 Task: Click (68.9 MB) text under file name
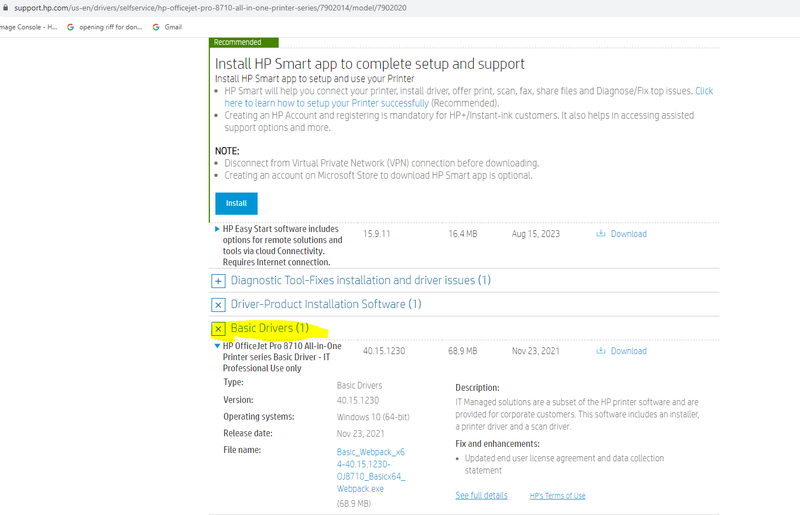click(x=354, y=504)
